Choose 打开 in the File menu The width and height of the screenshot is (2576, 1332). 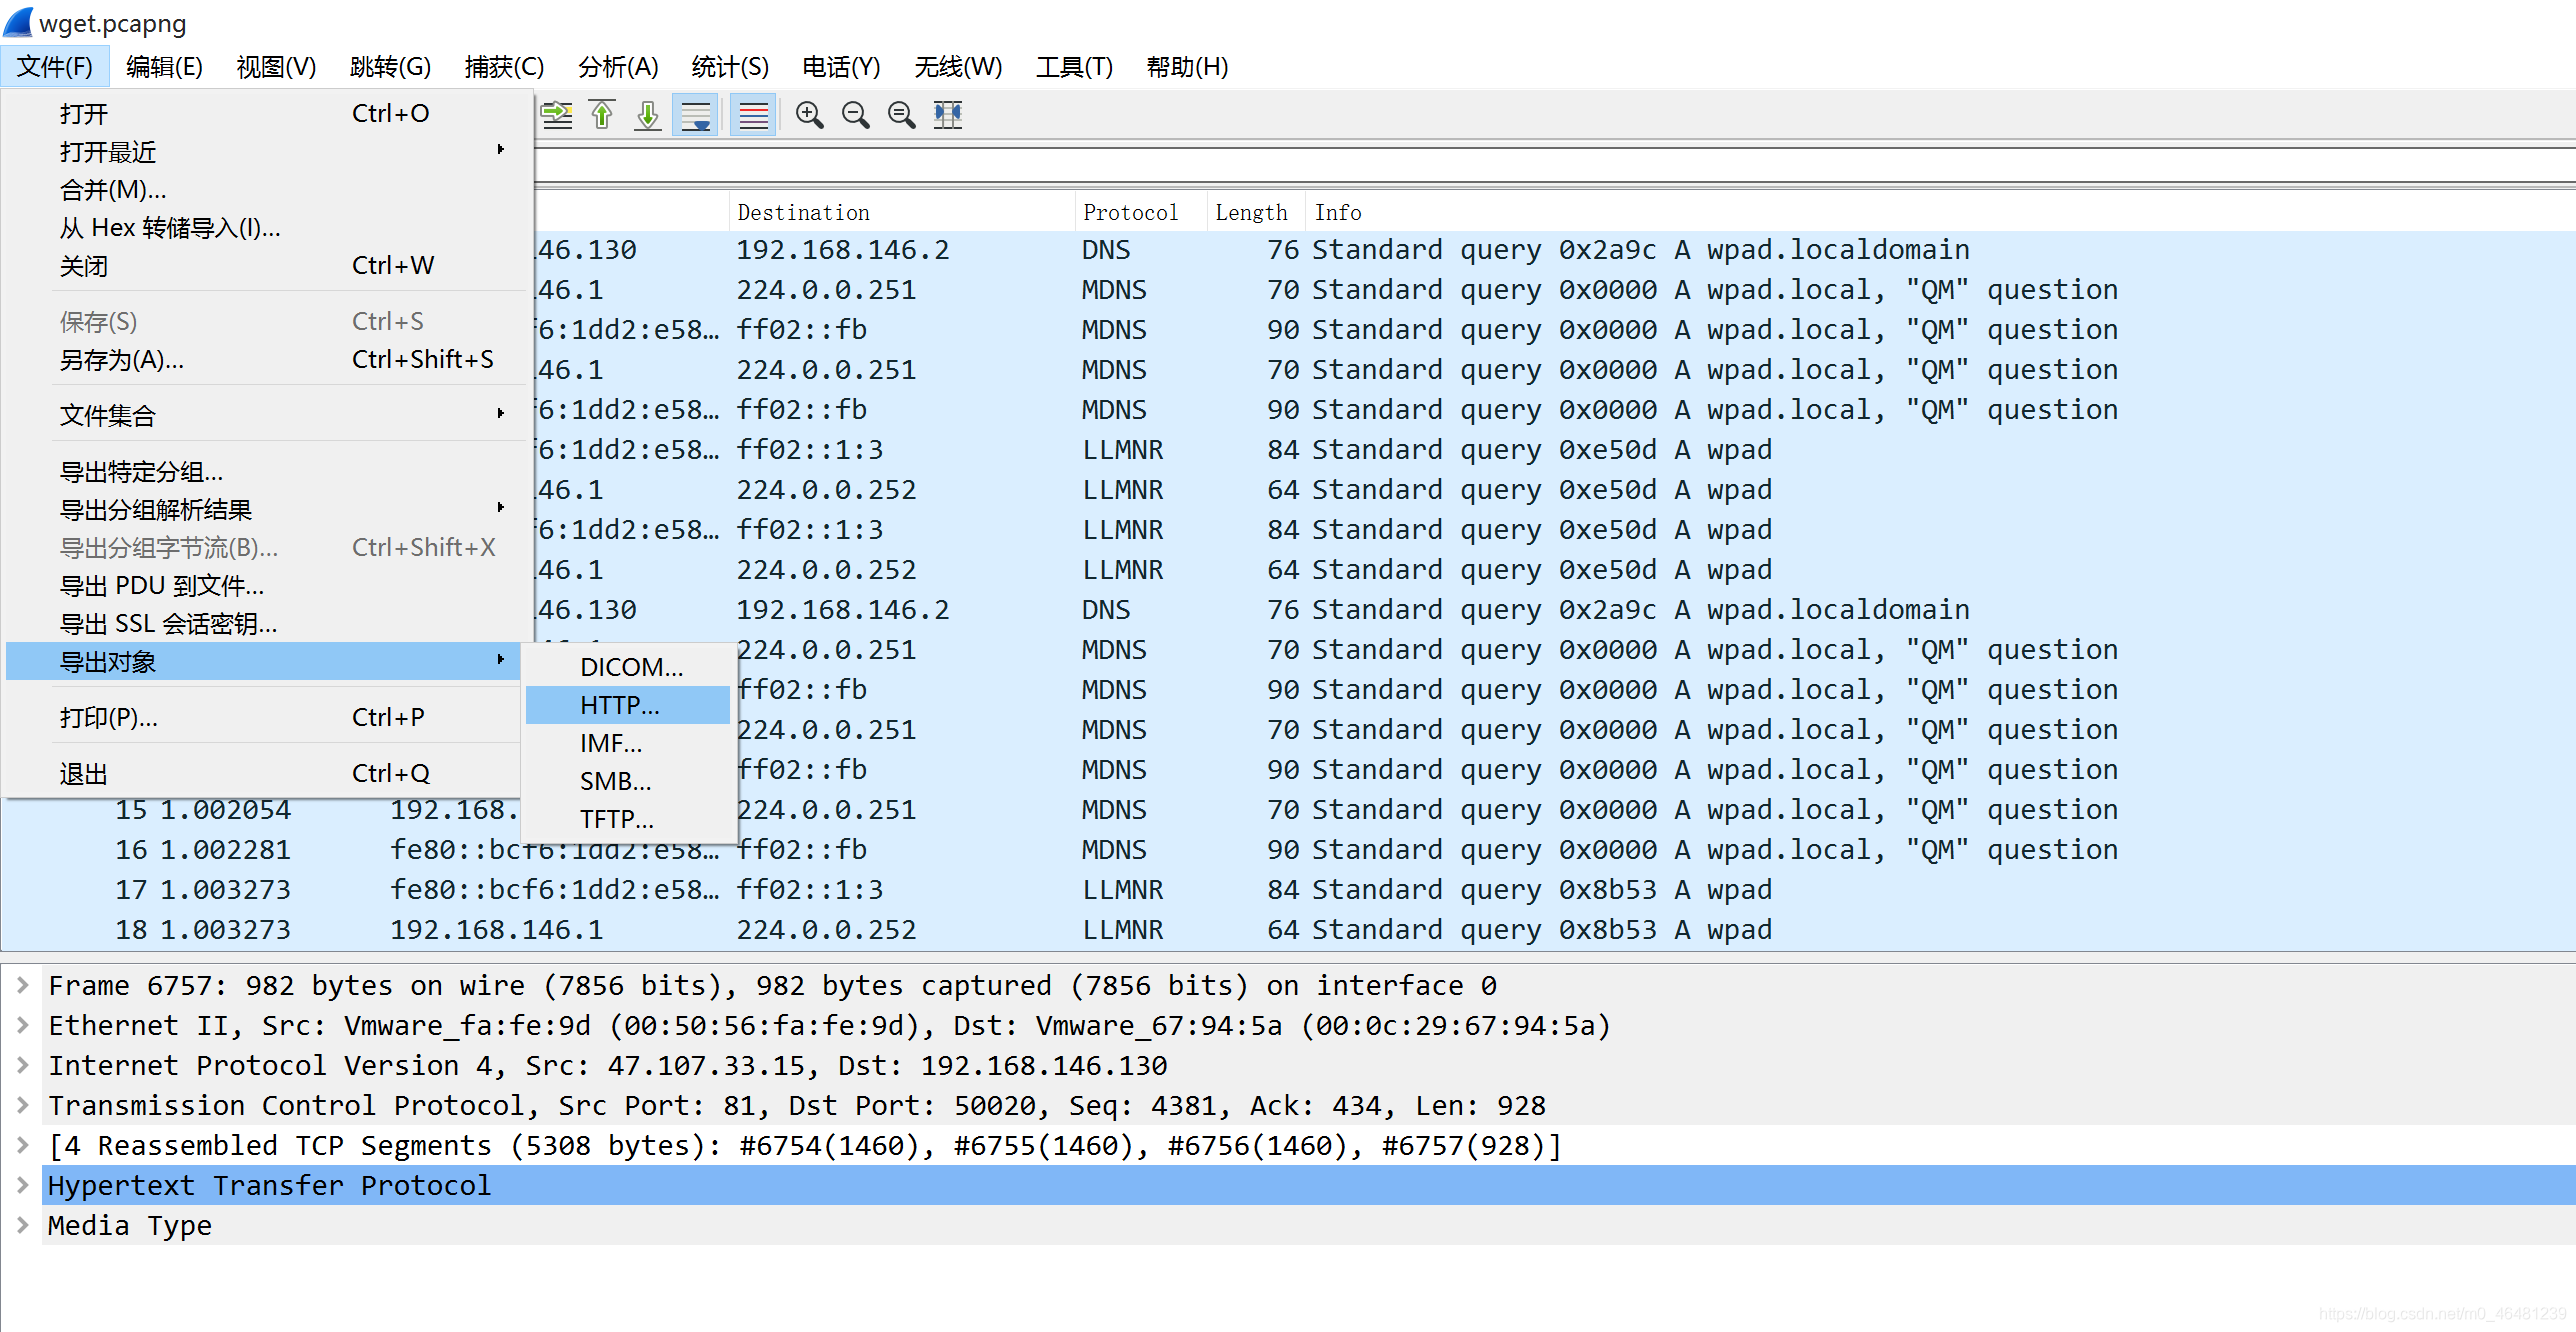tap(265, 114)
